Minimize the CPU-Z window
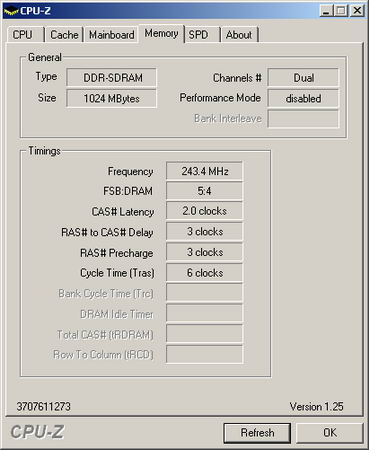The image size is (369, 450). [326, 11]
